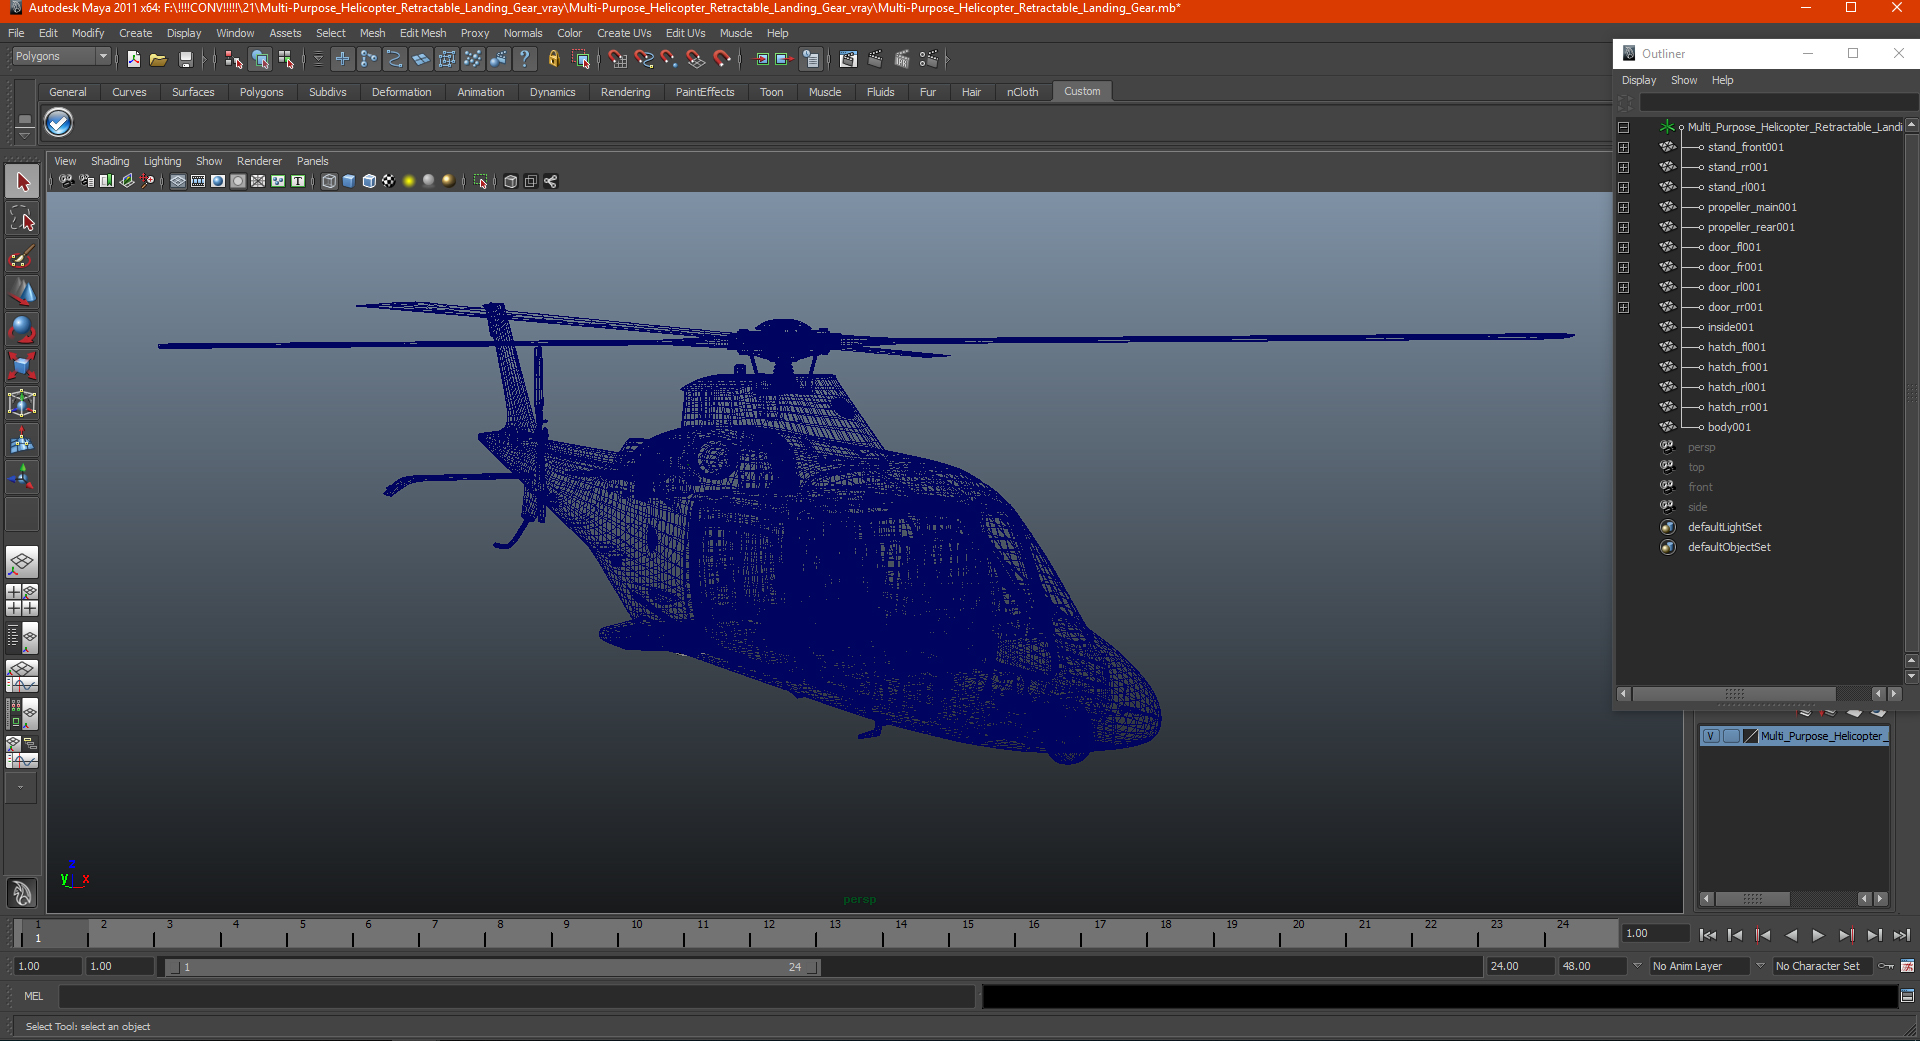Screen dimensions: 1920x1041
Task: Pick the Move tool with cone icon
Action: pyautogui.click(x=22, y=292)
